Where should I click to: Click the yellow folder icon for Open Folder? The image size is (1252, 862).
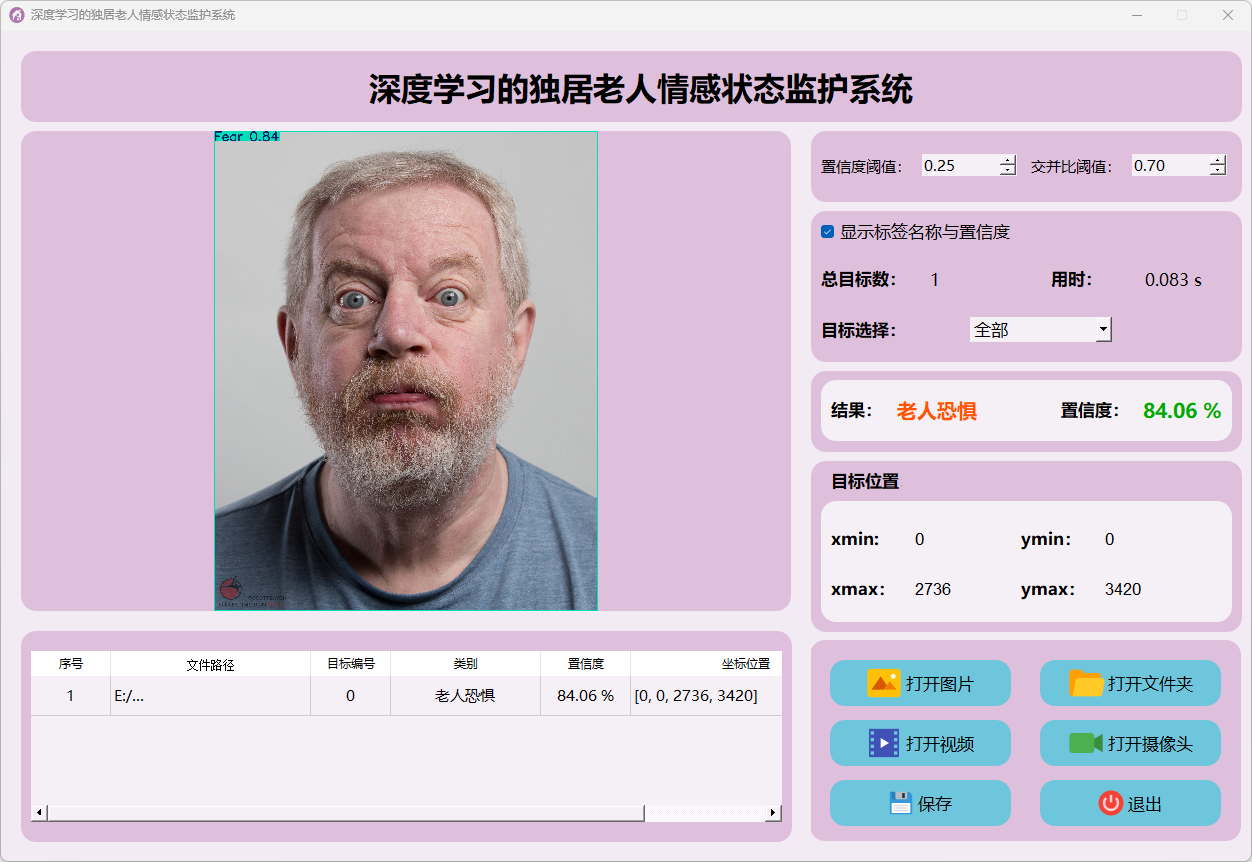[x=1086, y=683]
